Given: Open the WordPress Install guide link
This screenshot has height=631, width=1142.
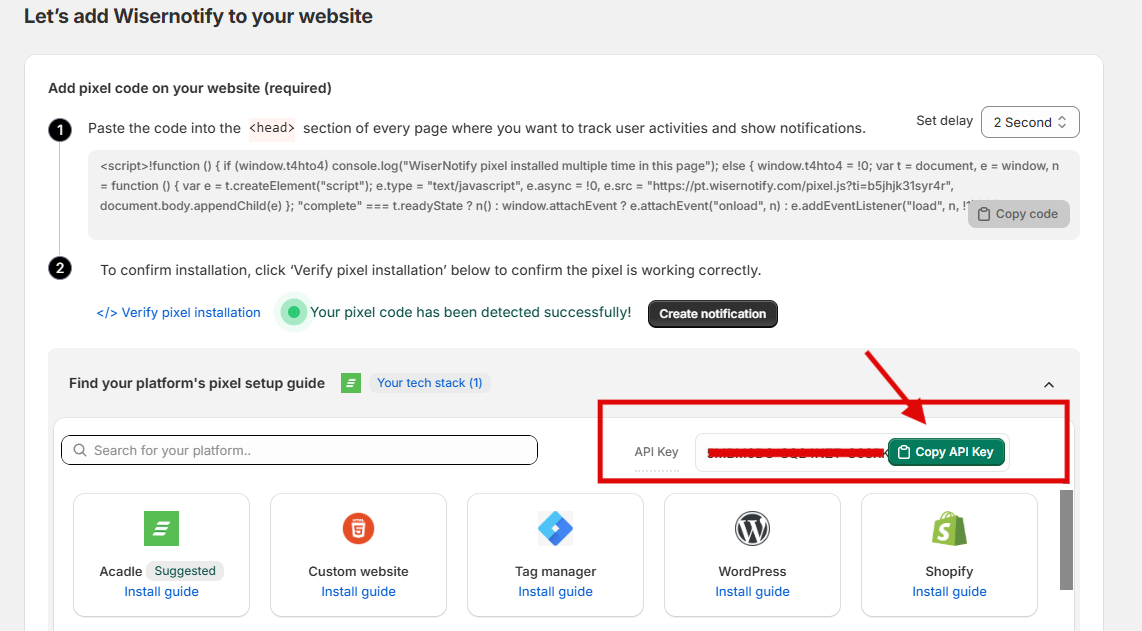Looking at the screenshot, I should (x=752, y=592).
